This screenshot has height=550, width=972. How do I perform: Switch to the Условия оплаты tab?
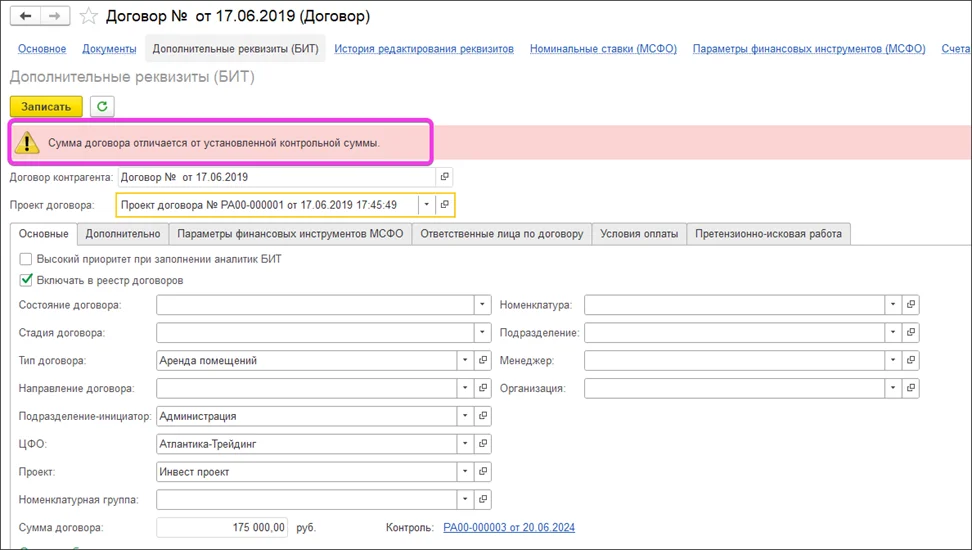point(639,234)
